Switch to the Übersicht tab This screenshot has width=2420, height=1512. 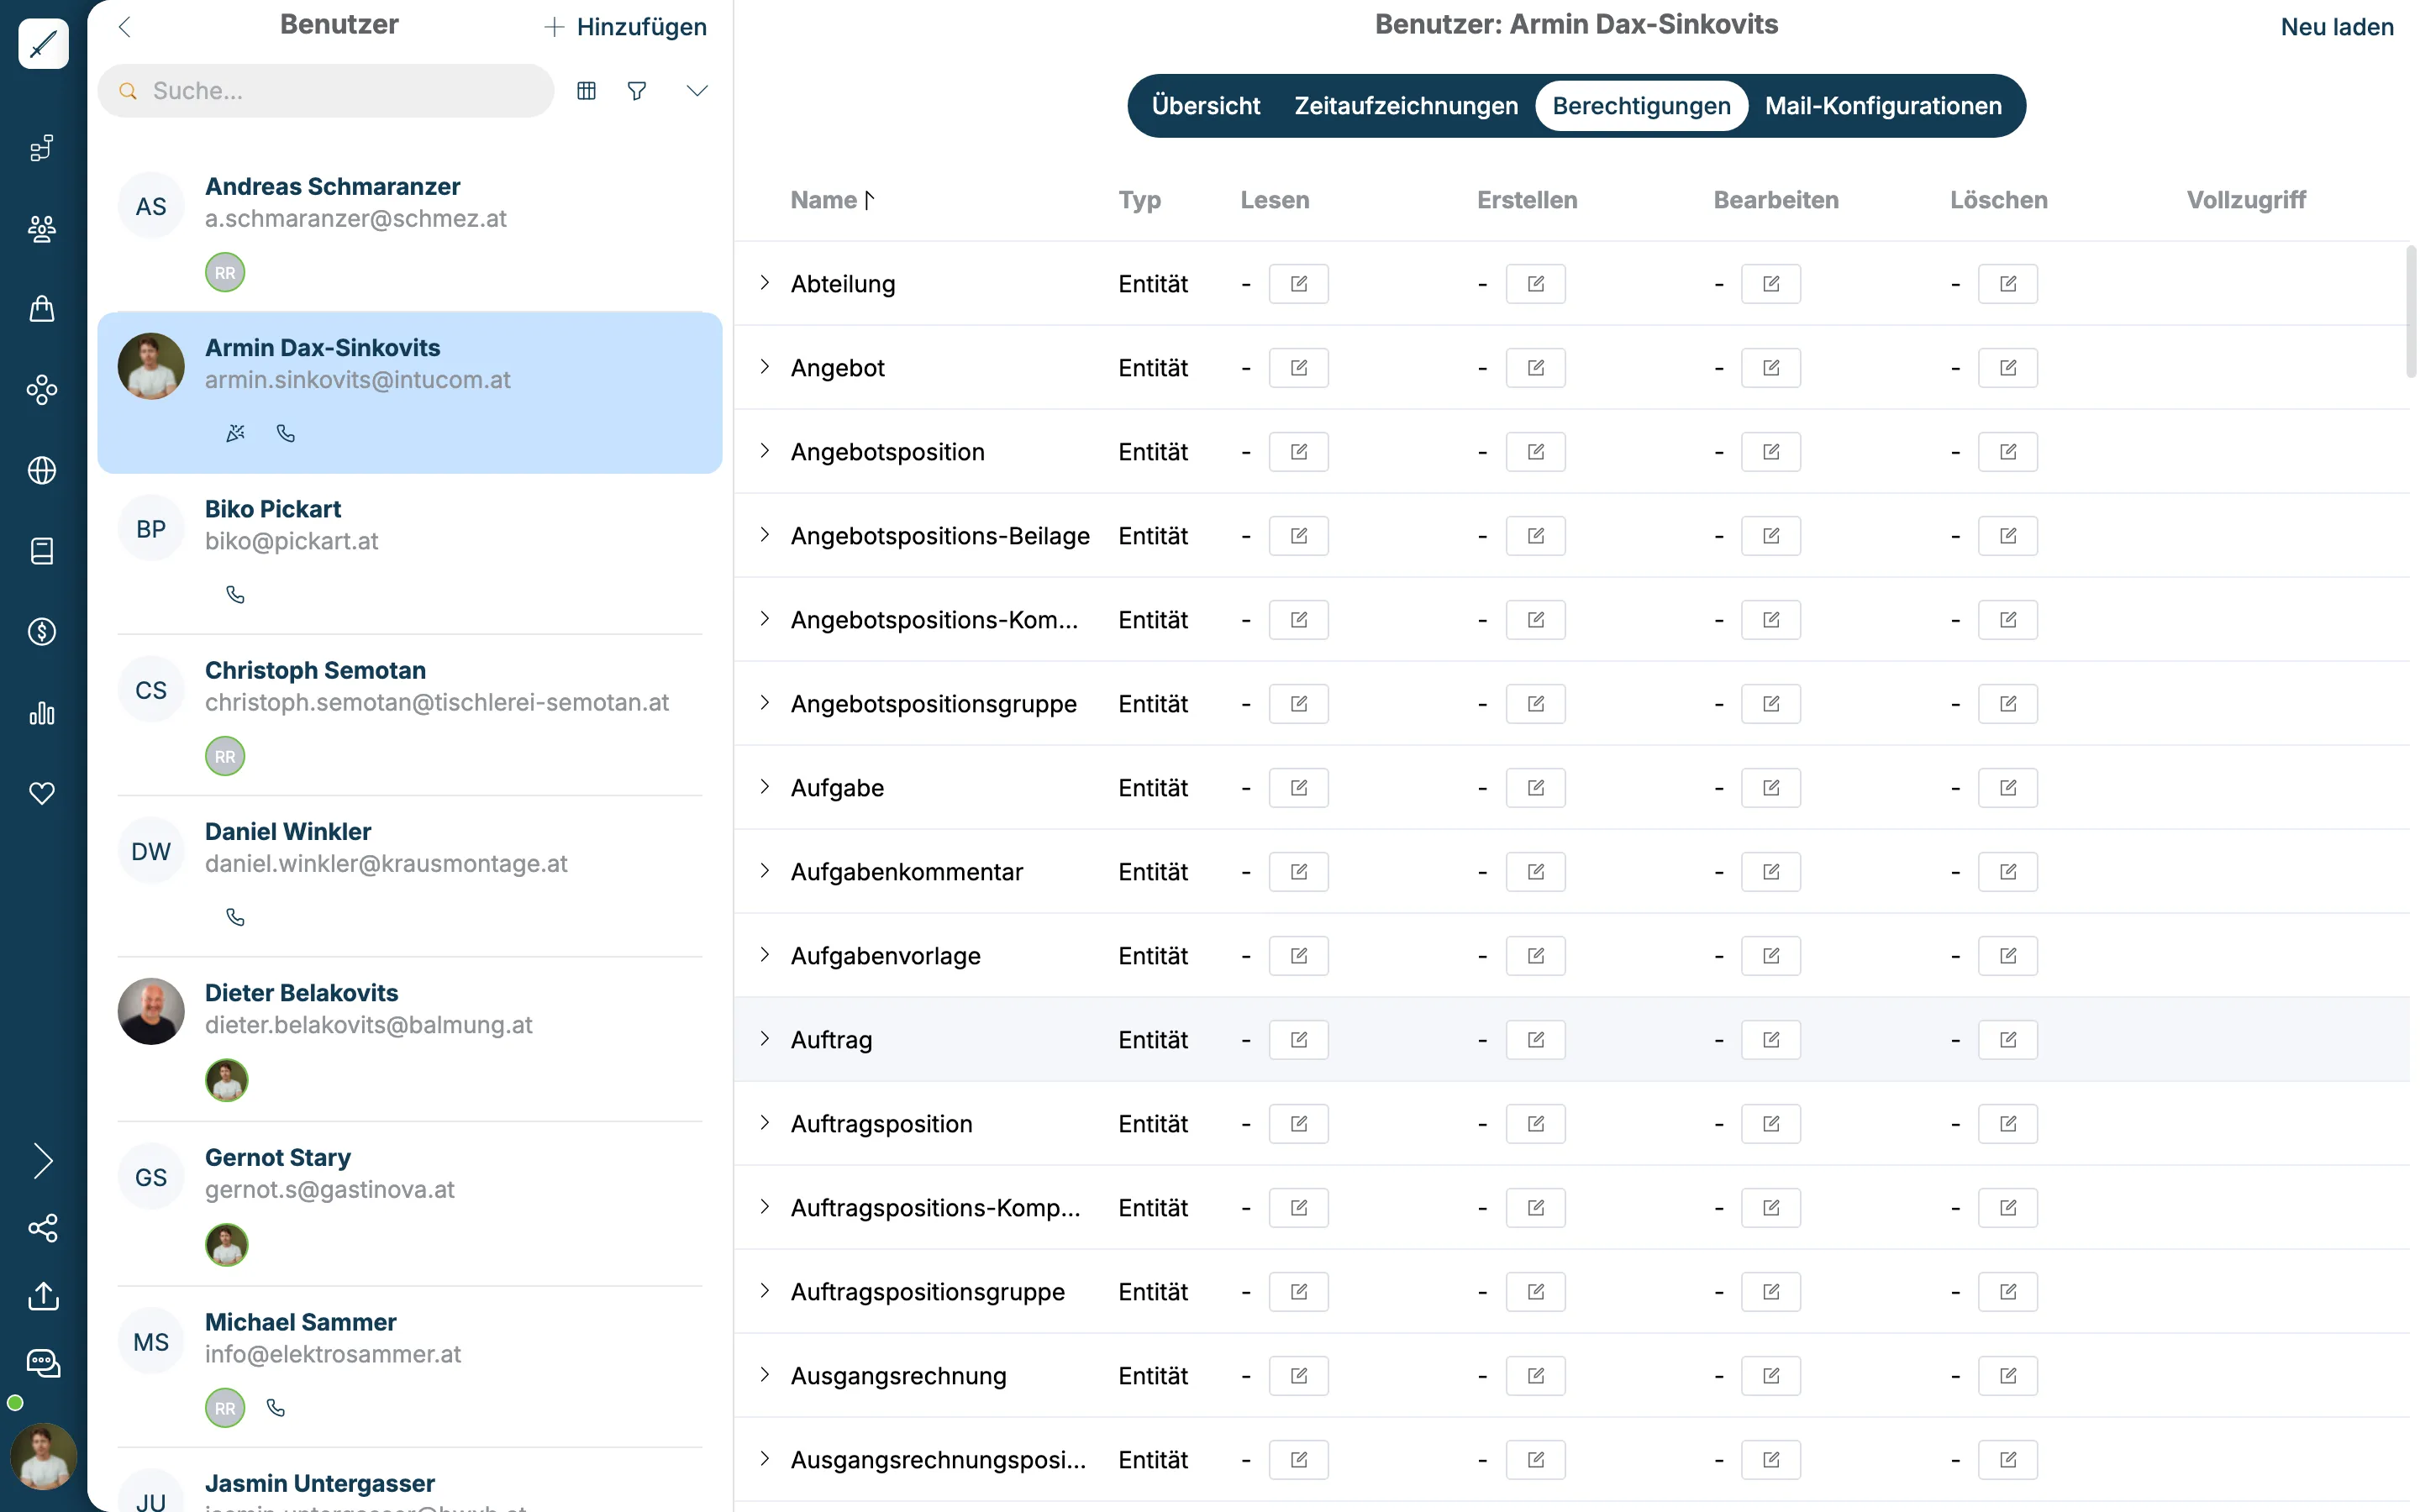[x=1205, y=106]
